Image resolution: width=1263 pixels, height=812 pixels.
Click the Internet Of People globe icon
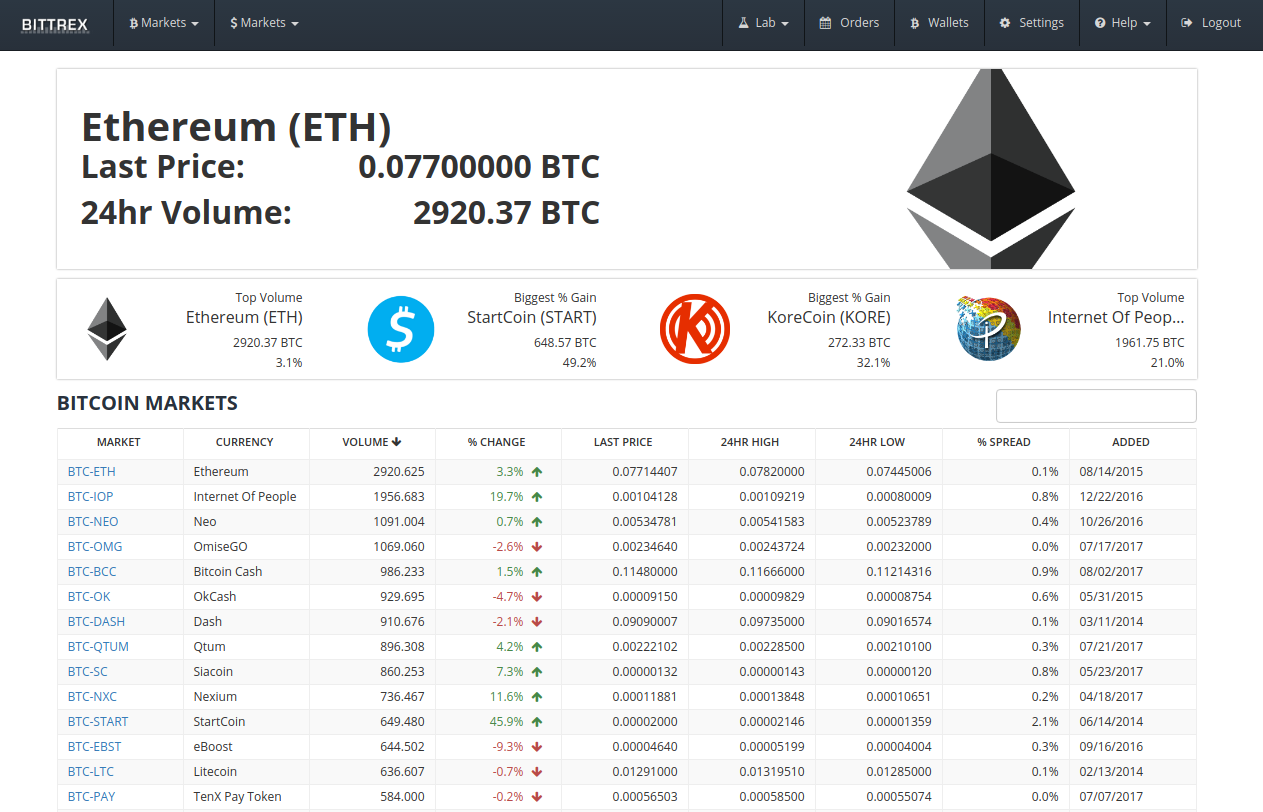coord(988,329)
